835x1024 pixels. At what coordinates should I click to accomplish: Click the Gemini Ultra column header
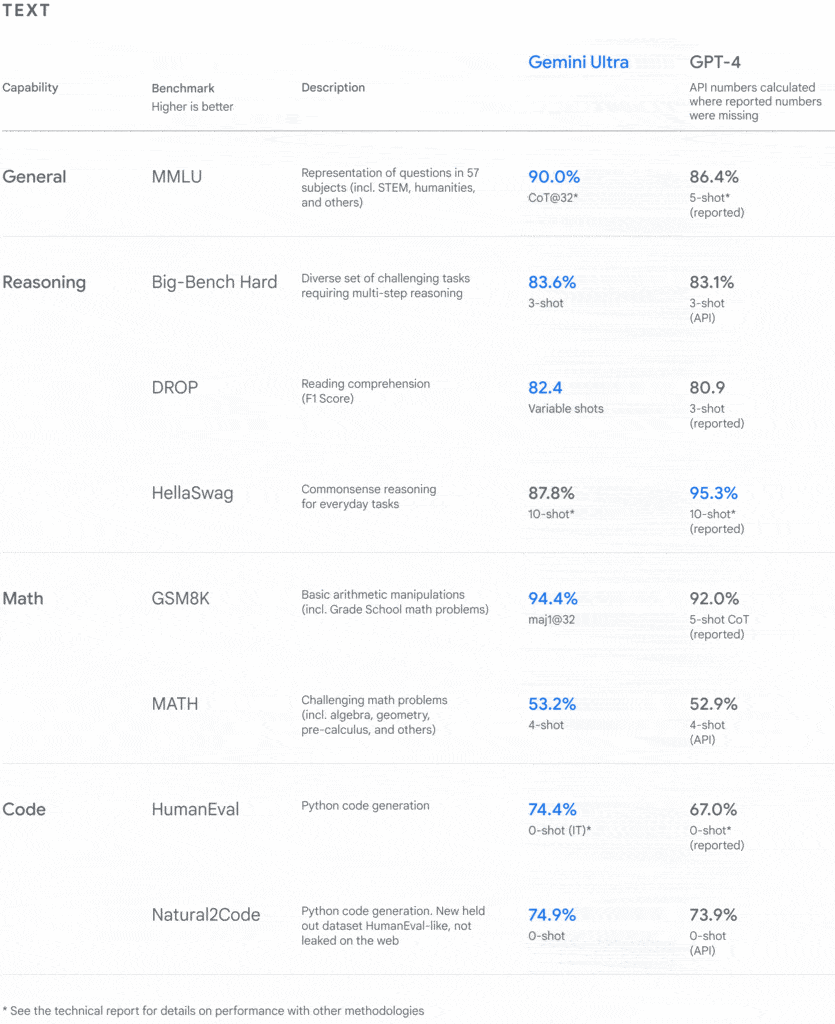pyautogui.click(x=578, y=62)
